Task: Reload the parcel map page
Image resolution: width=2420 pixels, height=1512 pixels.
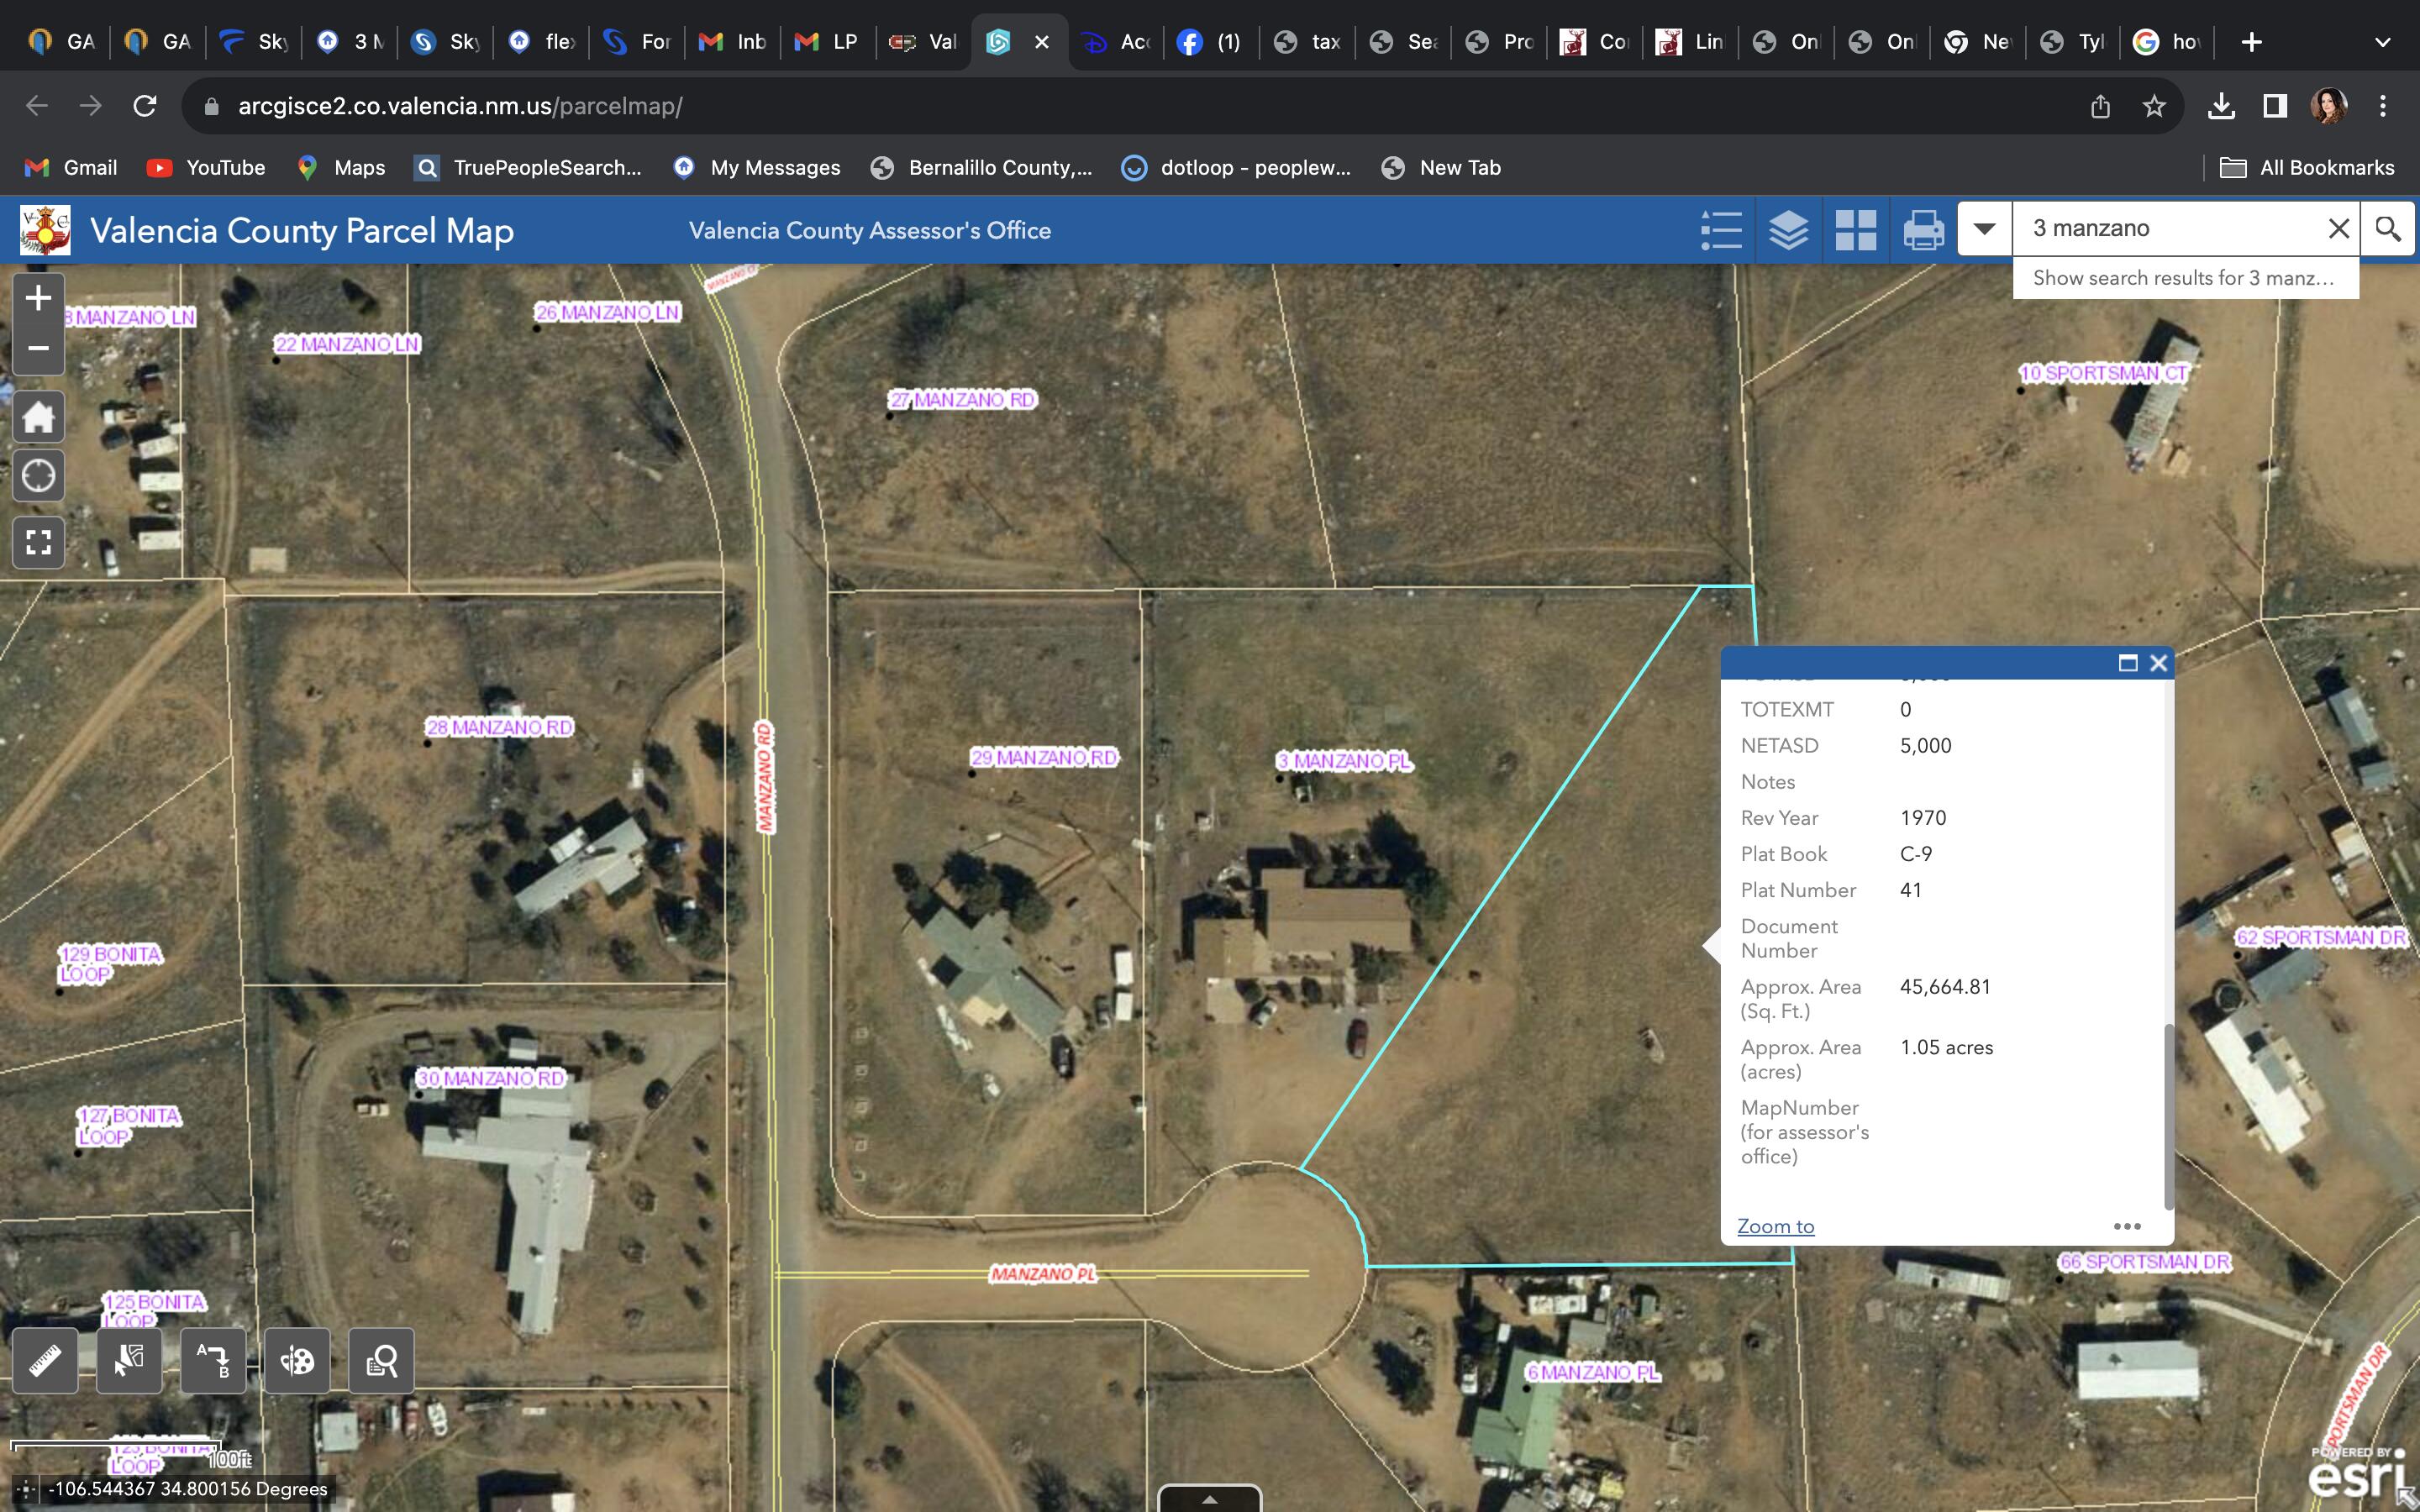Action: pyautogui.click(x=145, y=106)
